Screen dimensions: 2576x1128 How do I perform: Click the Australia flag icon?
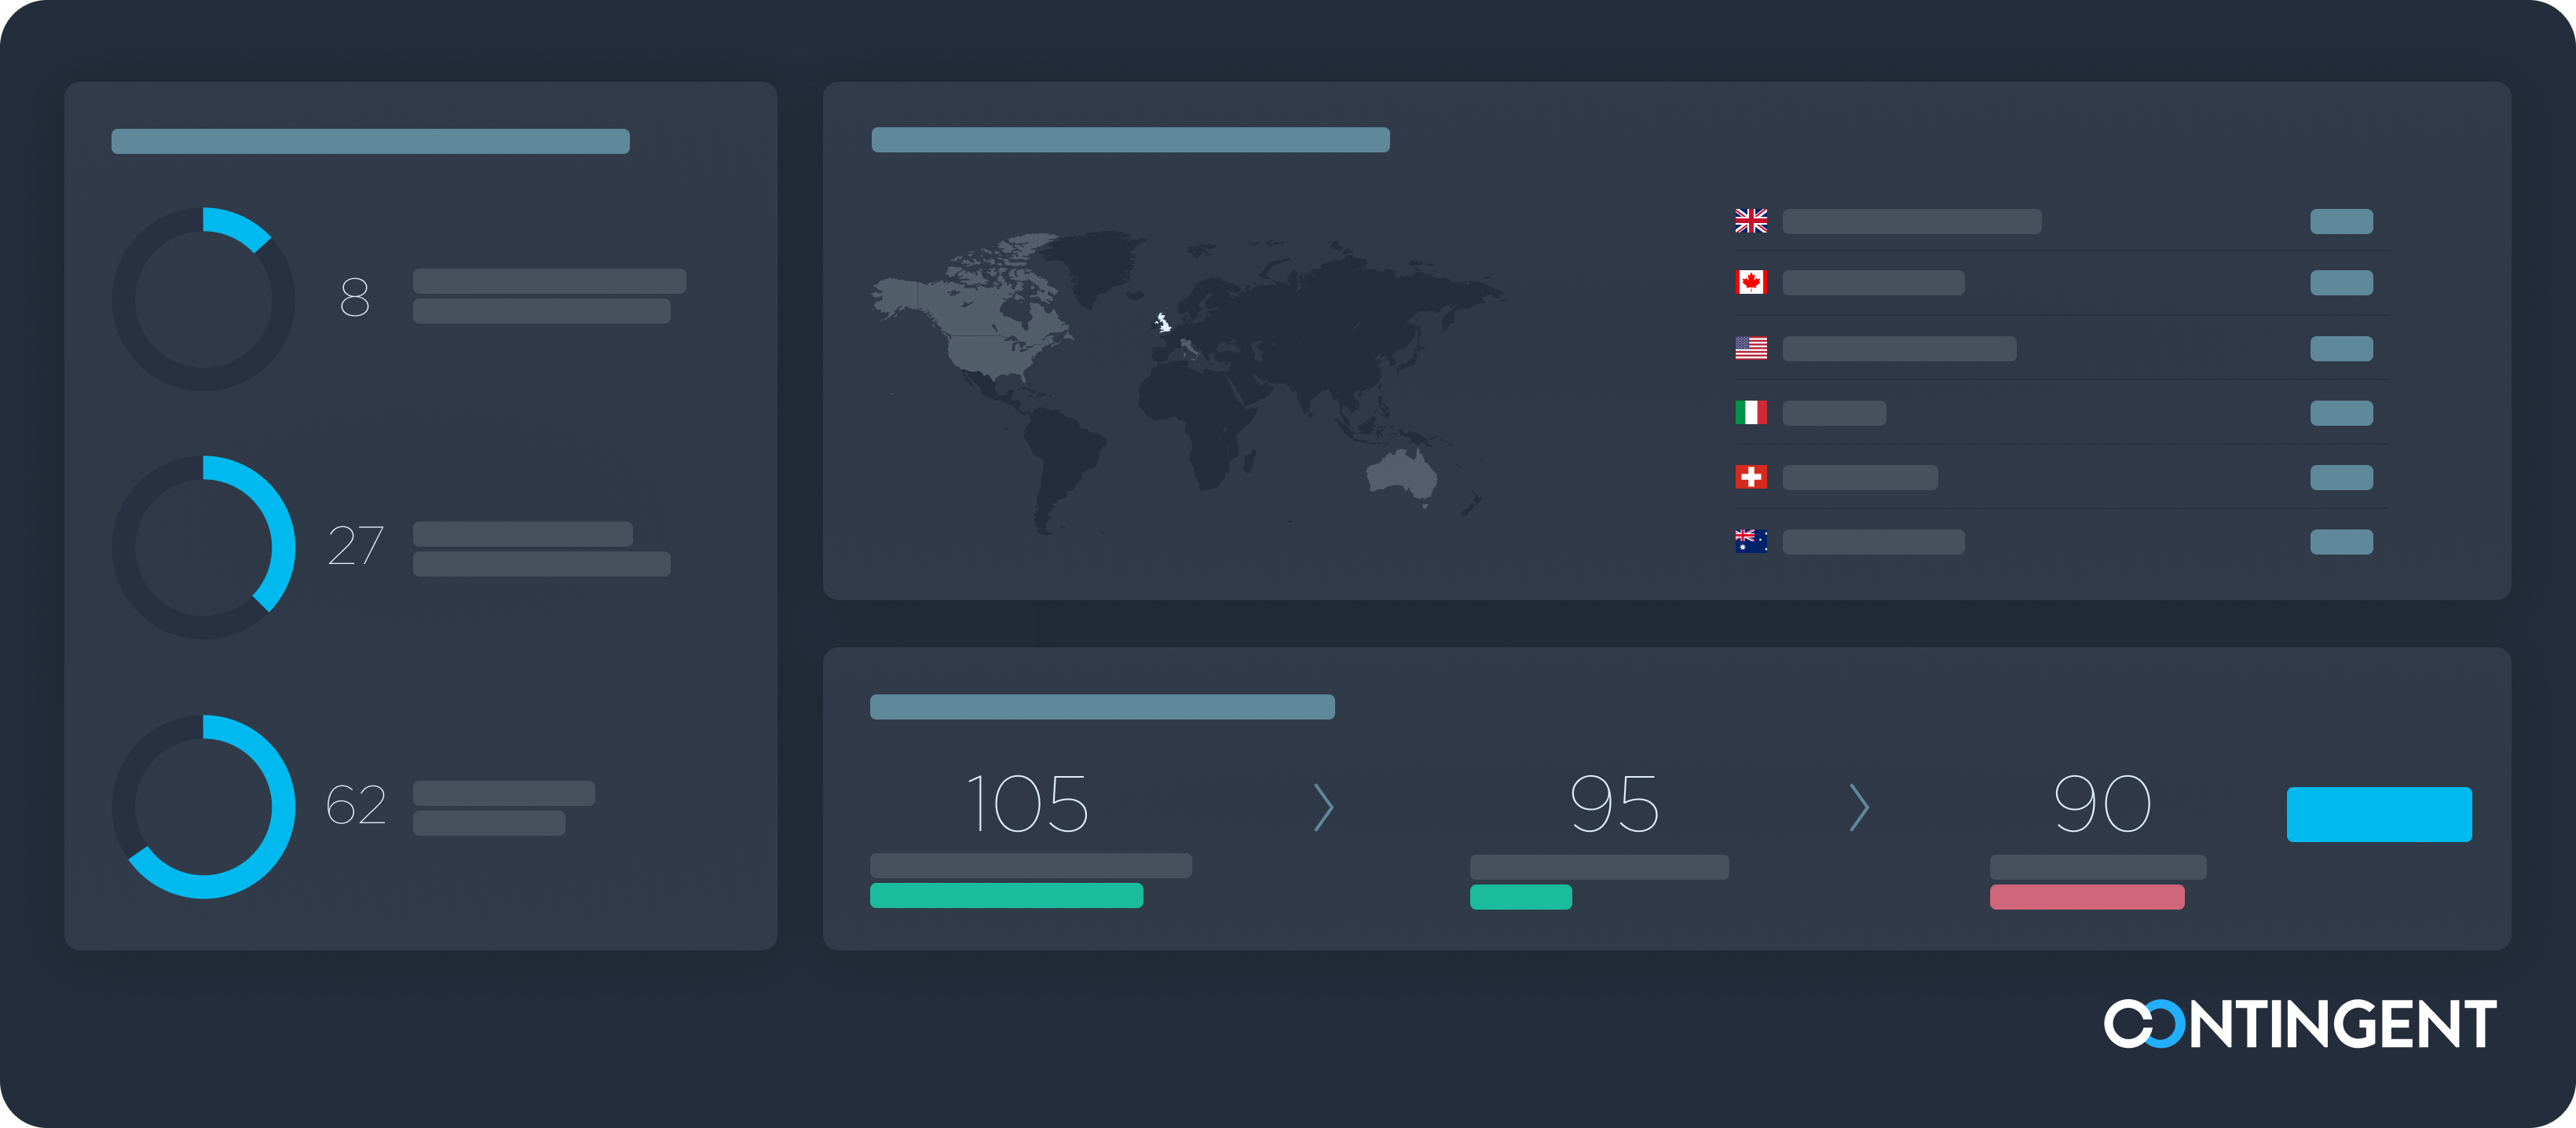point(1750,541)
